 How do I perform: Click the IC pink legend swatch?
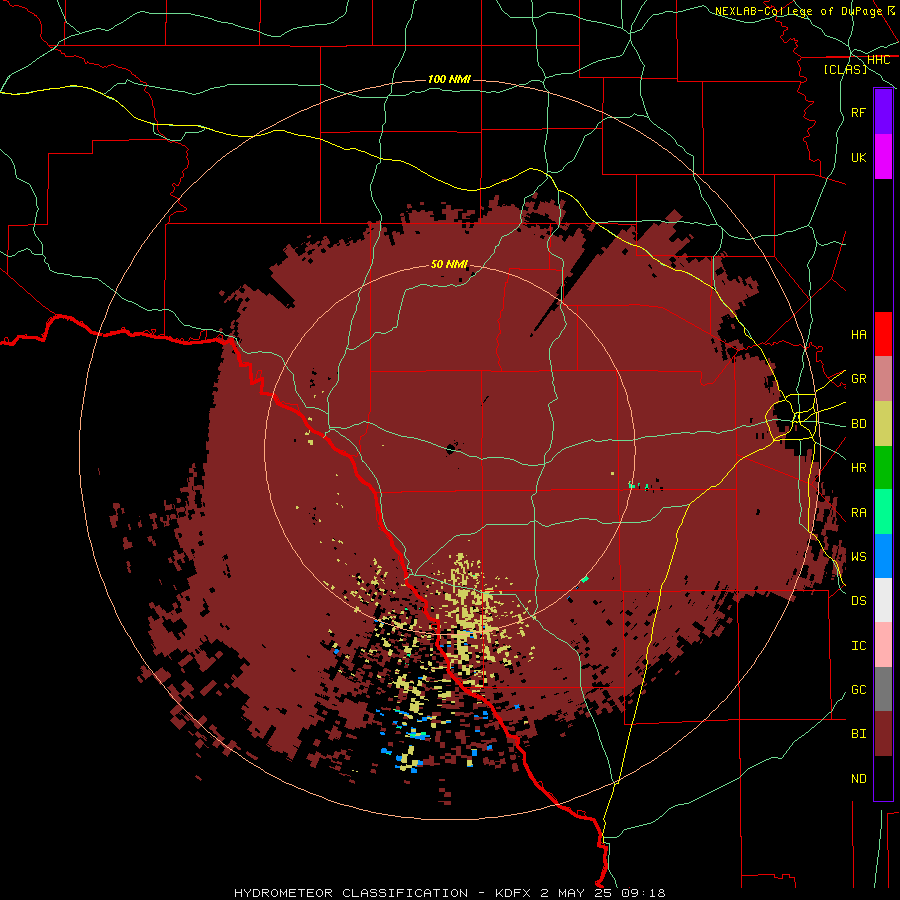click(883, 645)
